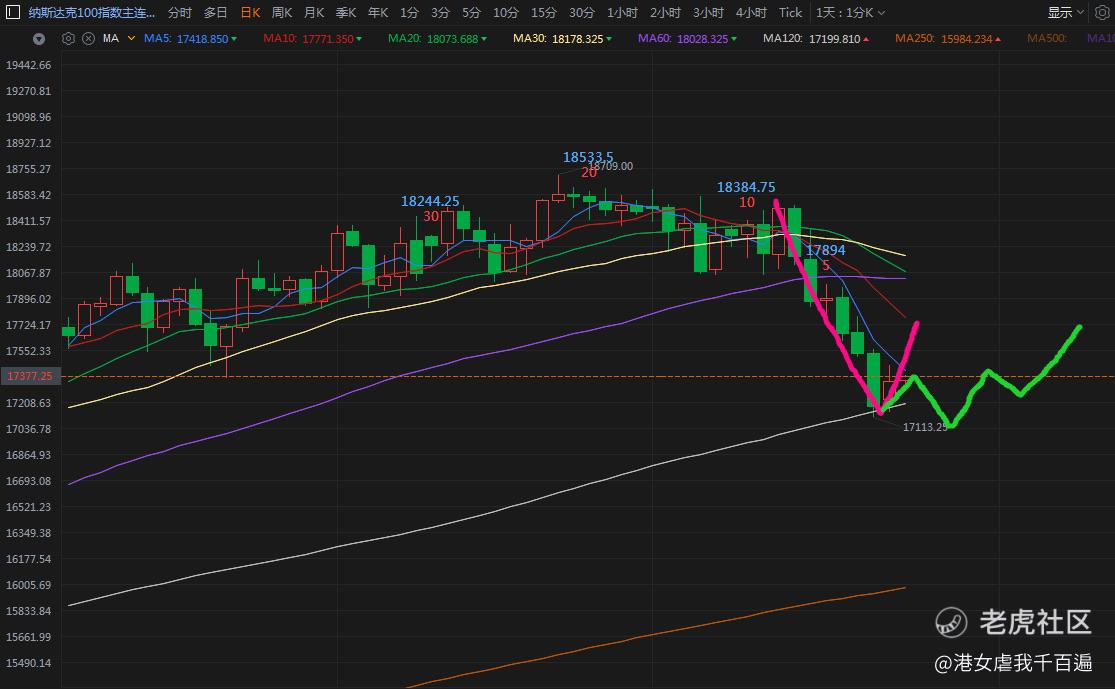Viewport: 1115px width, 689px height.
Task: Switch to 分时 intraday view
Action: pos(179,13)
